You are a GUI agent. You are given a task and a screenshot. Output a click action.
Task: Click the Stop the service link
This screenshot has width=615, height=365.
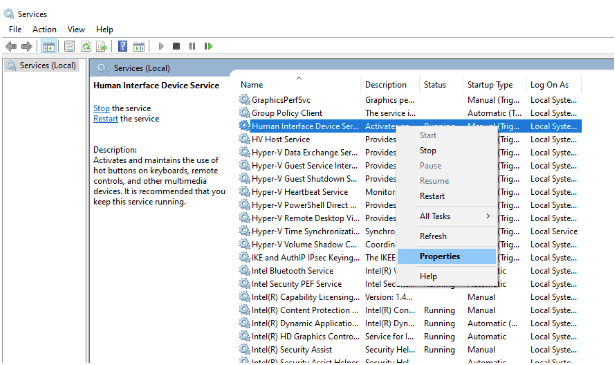pyautogui.click(x=101, y=108)
